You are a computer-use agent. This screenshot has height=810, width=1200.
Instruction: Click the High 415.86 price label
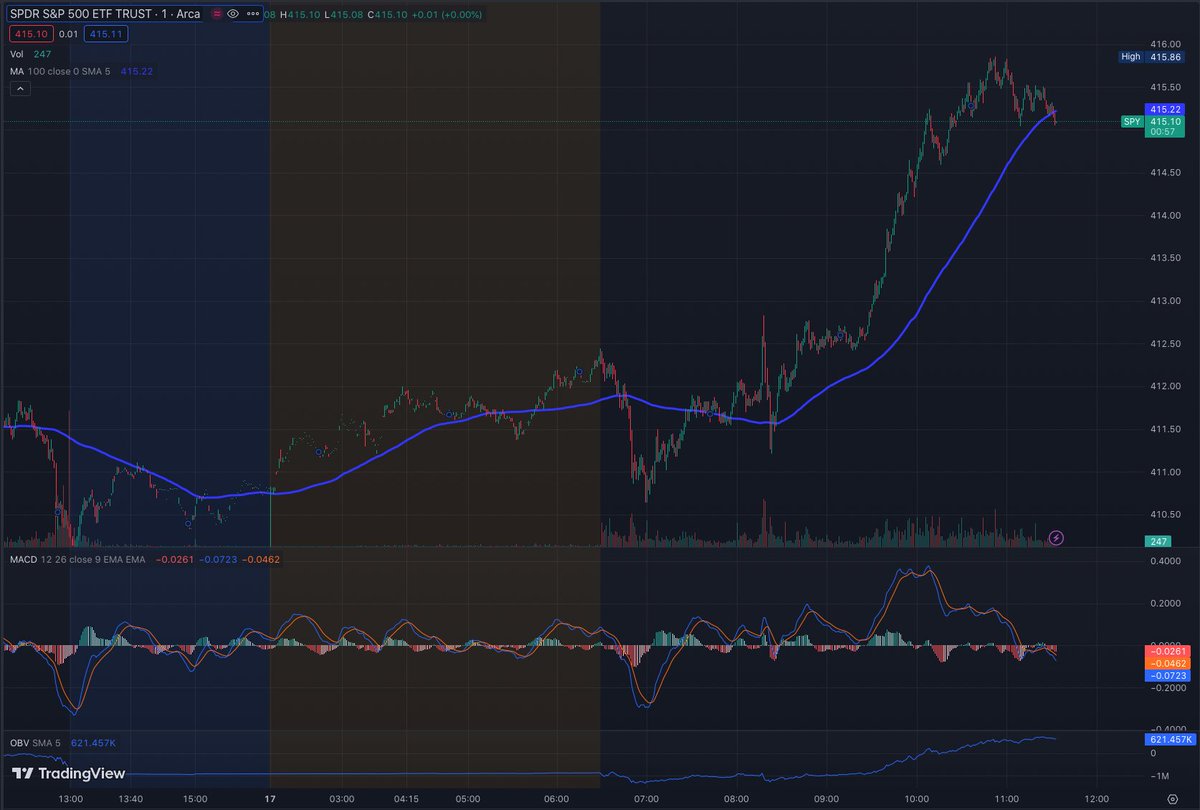1151,57
